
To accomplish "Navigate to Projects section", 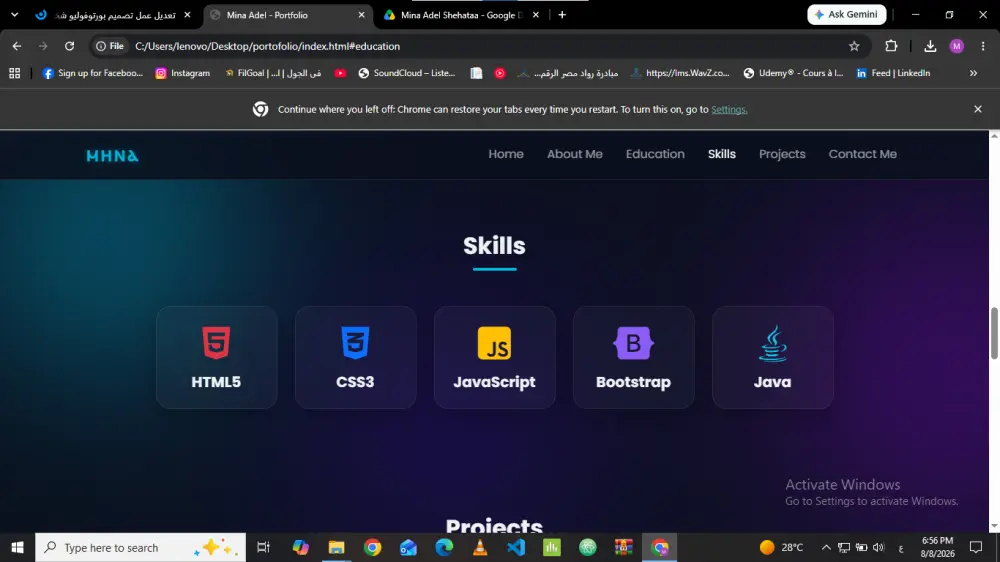I will 782,154.
